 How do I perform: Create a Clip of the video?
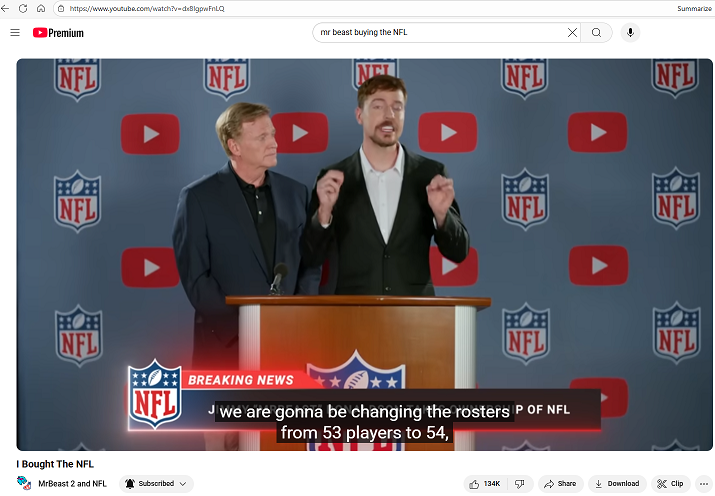pyautogui.click(x=670, y=484)
